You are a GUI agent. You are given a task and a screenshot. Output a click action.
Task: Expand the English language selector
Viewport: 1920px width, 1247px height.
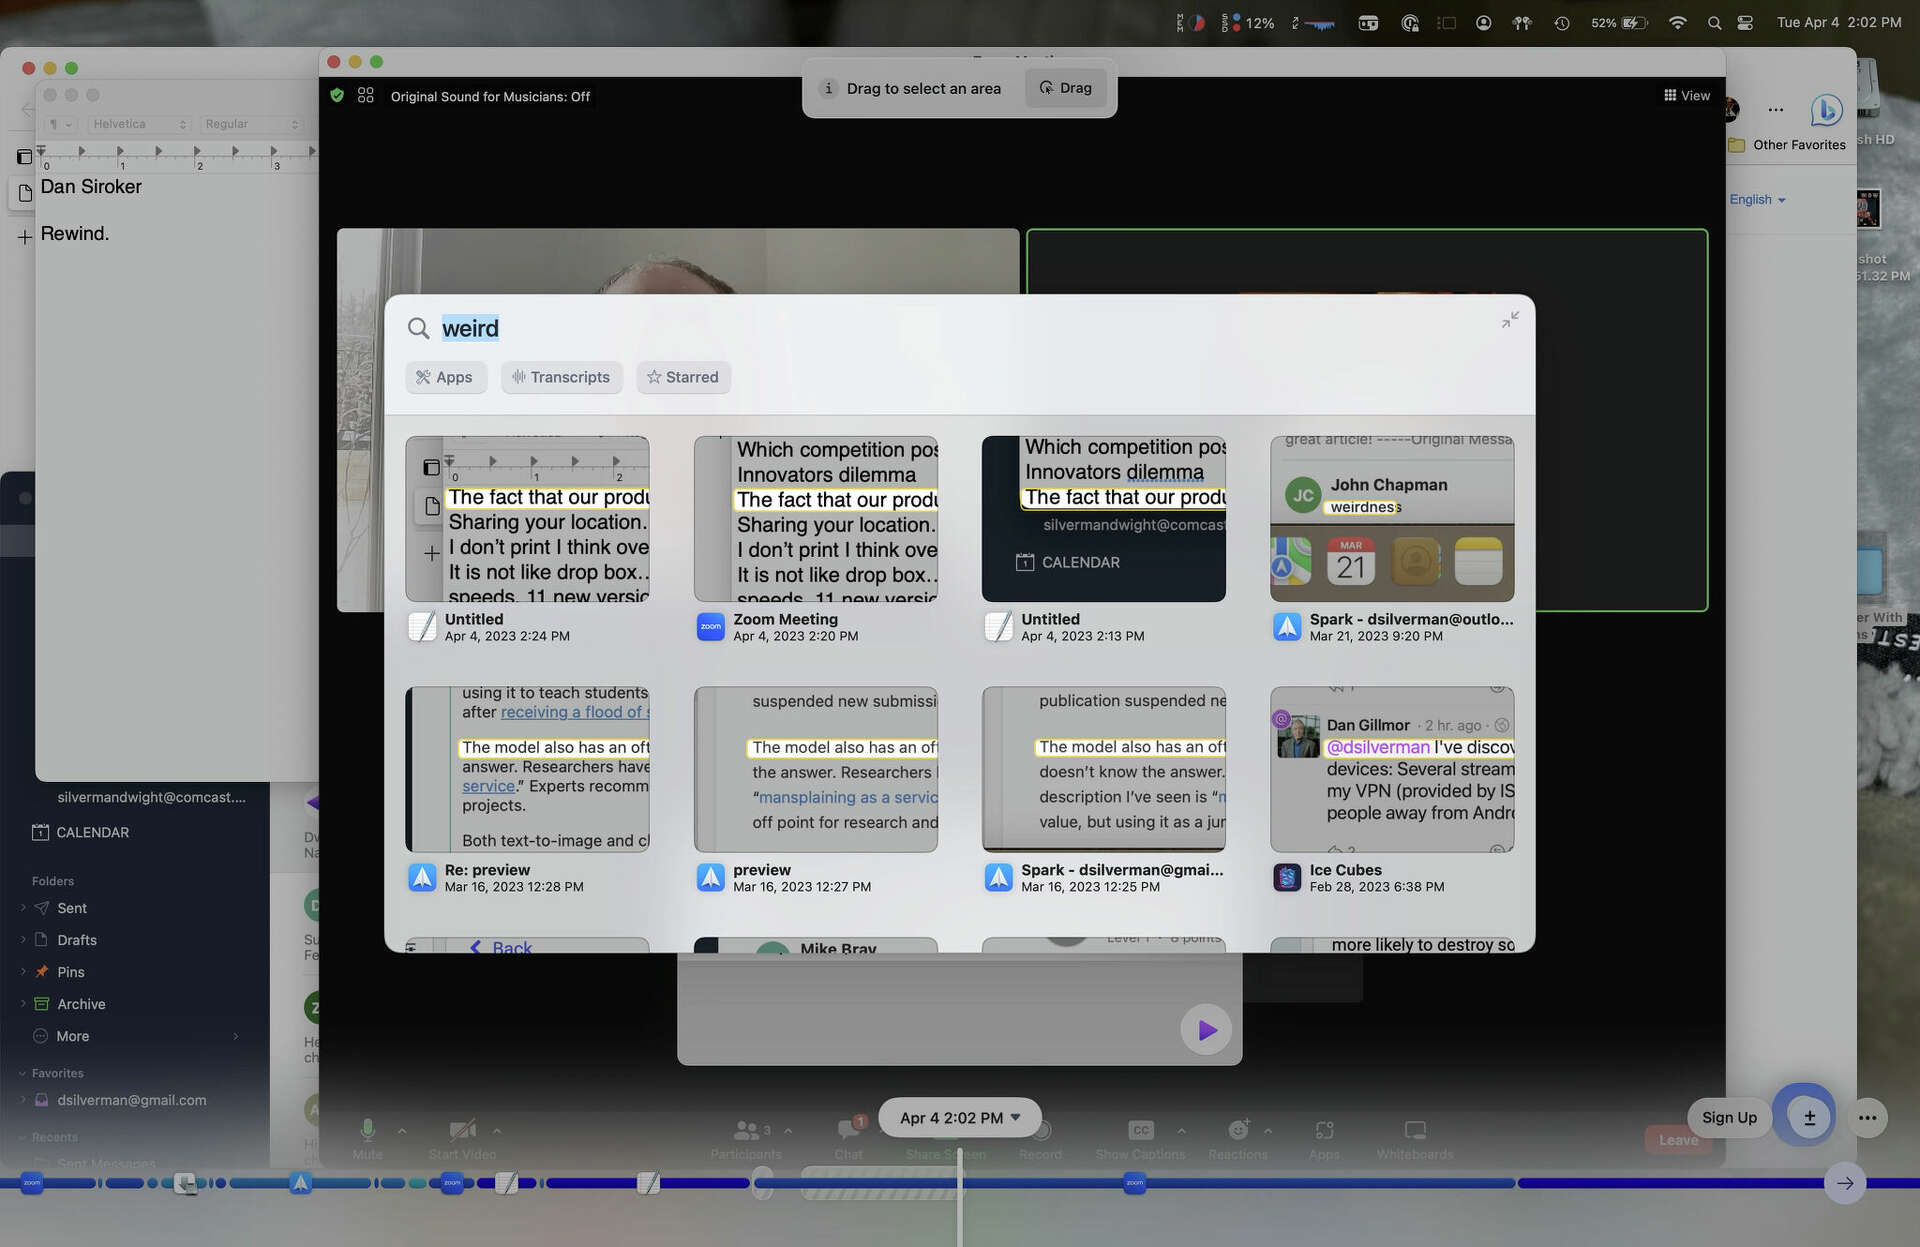(1758, 199)
